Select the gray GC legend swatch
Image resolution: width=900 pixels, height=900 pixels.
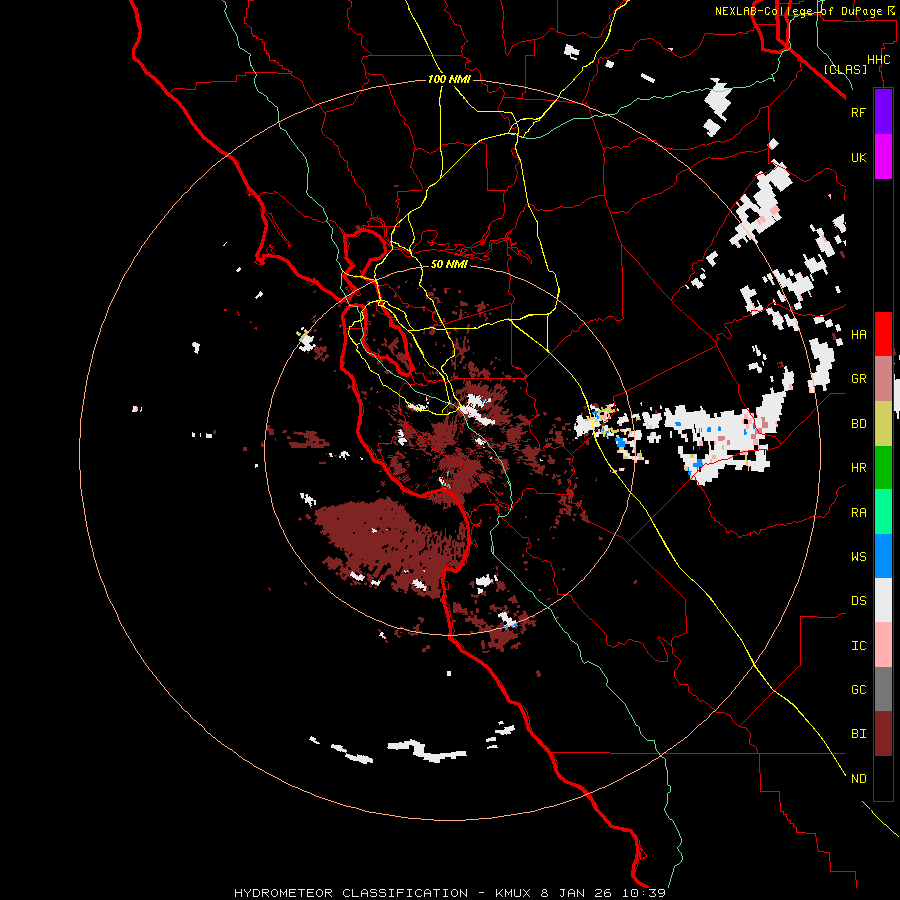883,689
